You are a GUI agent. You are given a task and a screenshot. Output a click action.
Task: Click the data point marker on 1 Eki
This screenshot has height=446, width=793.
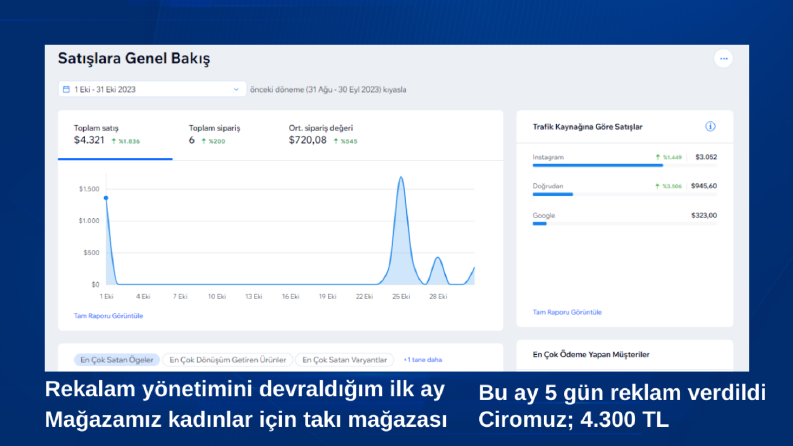(106, 198)
